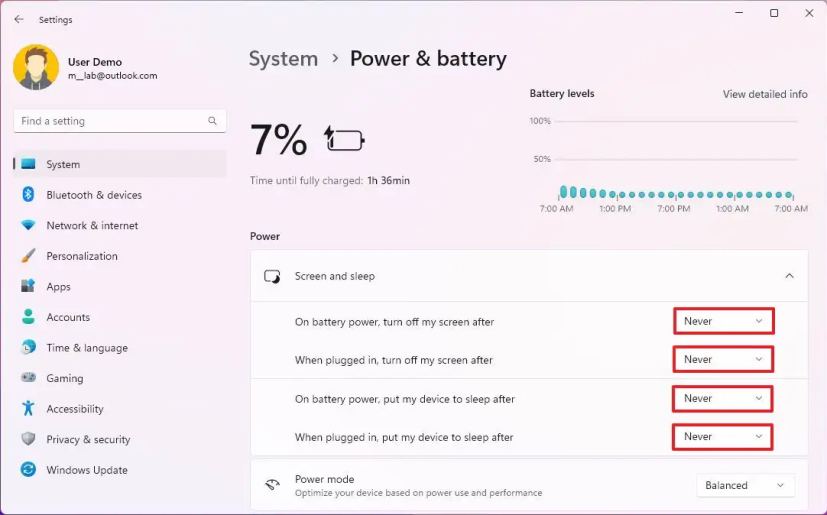Click the search magnifier icon

pos(212,121)
